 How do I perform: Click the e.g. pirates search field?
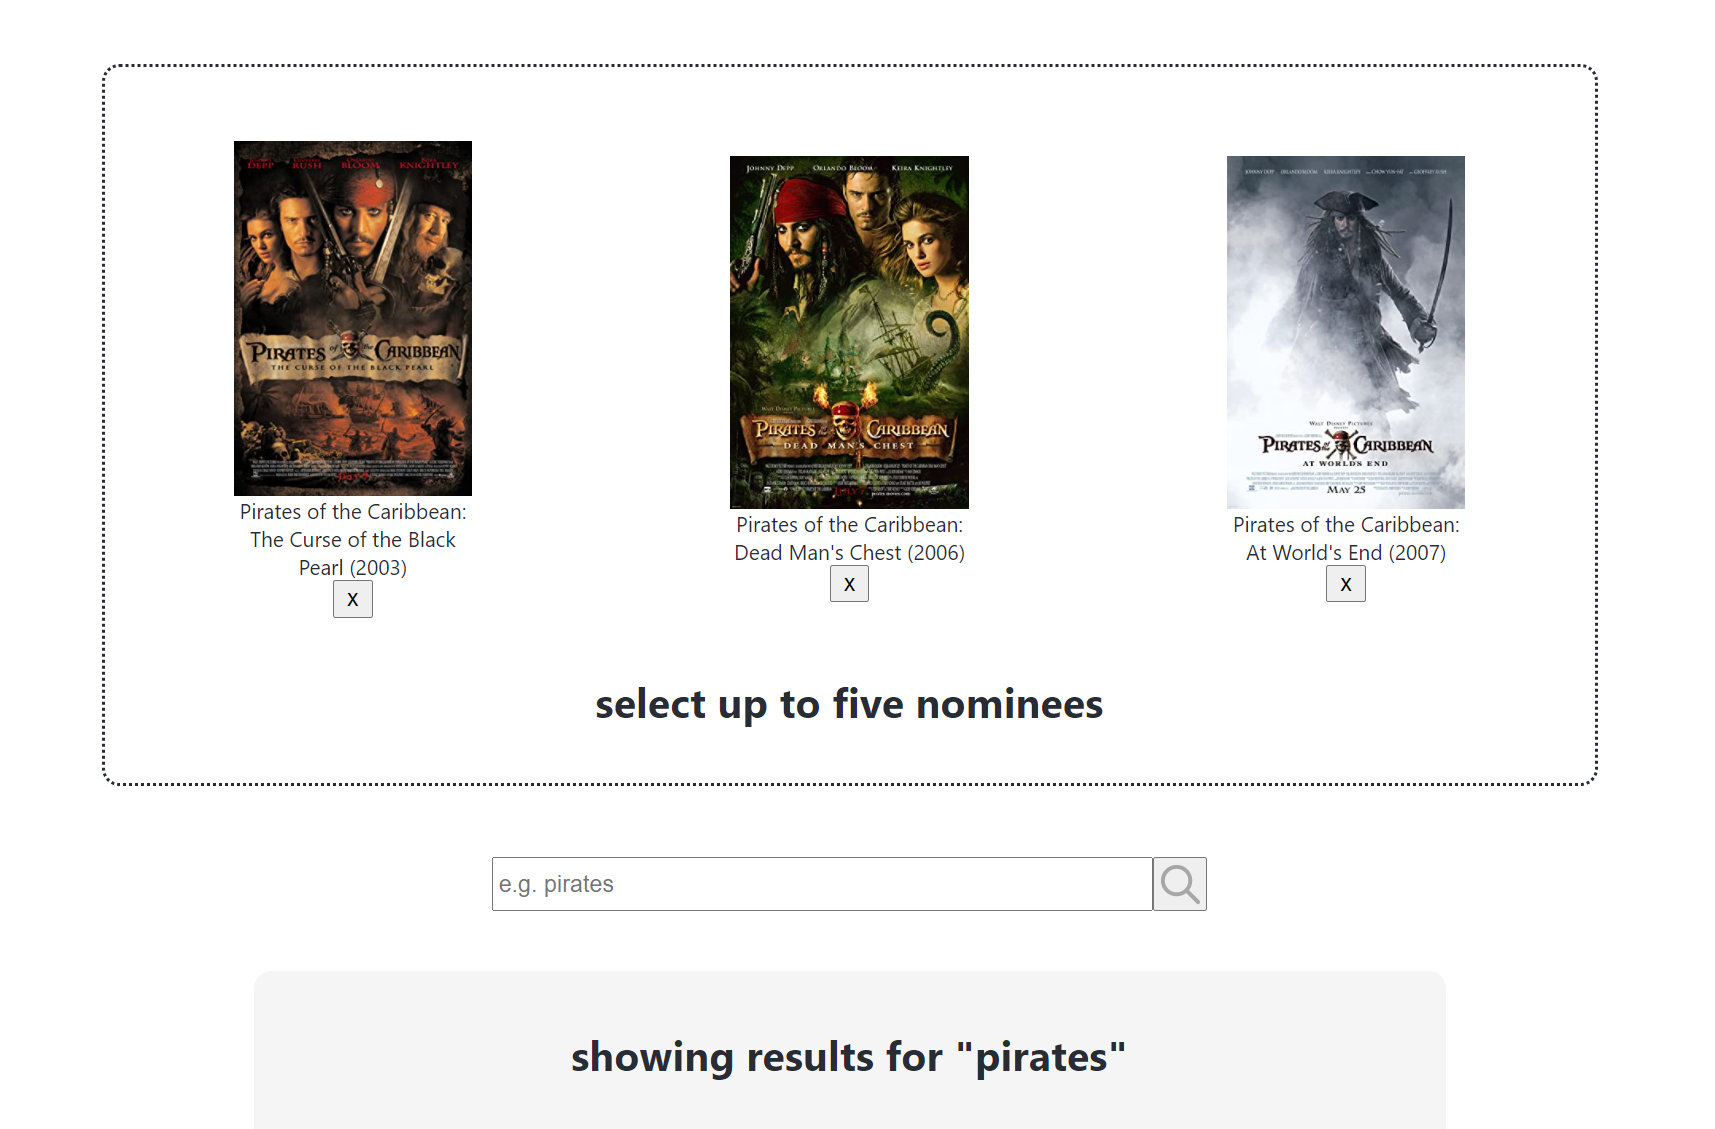coord(822,884)
